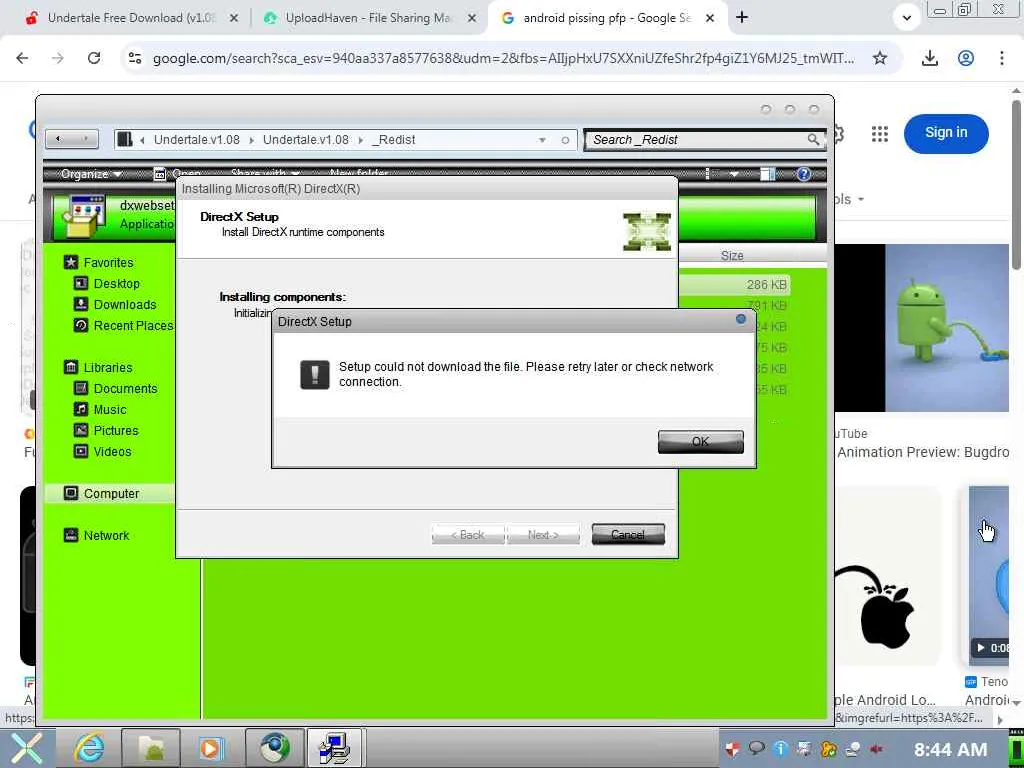
Task: Select Documents library in the sidebar
Action: (125, 389)
